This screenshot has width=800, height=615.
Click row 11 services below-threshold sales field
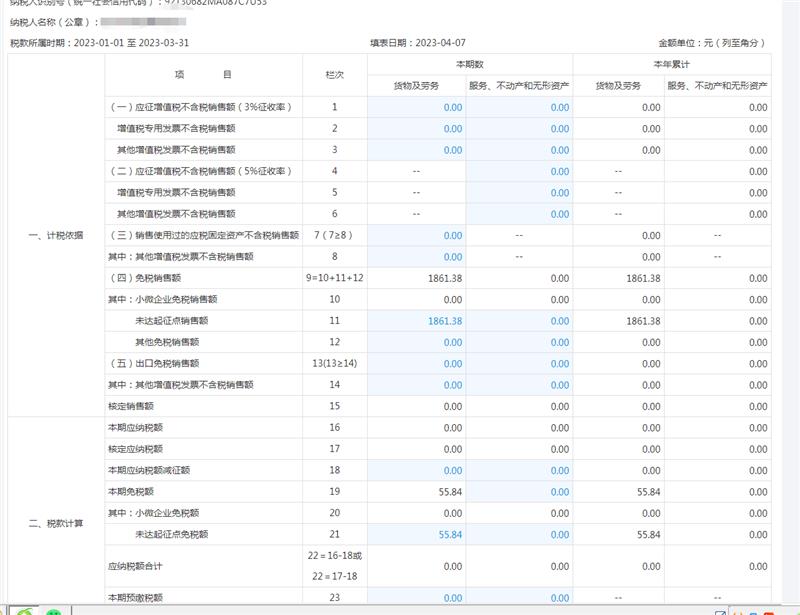519,321
